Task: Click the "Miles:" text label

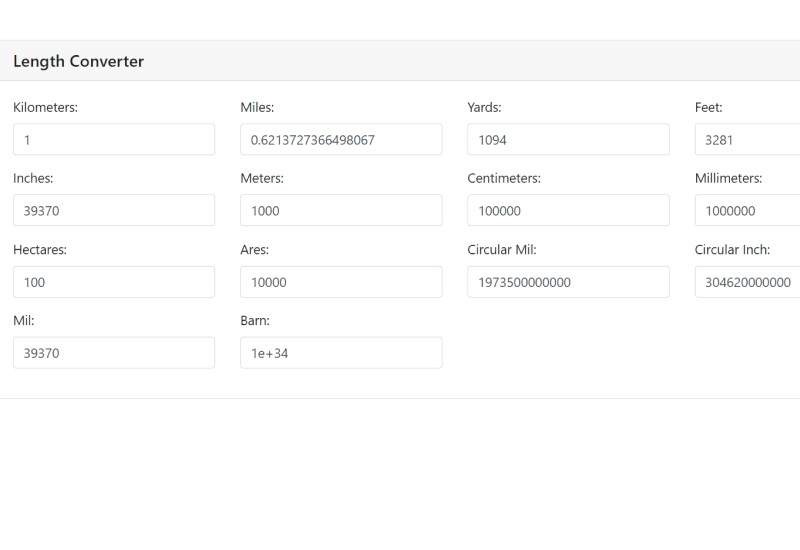Action: coord(257,107)
